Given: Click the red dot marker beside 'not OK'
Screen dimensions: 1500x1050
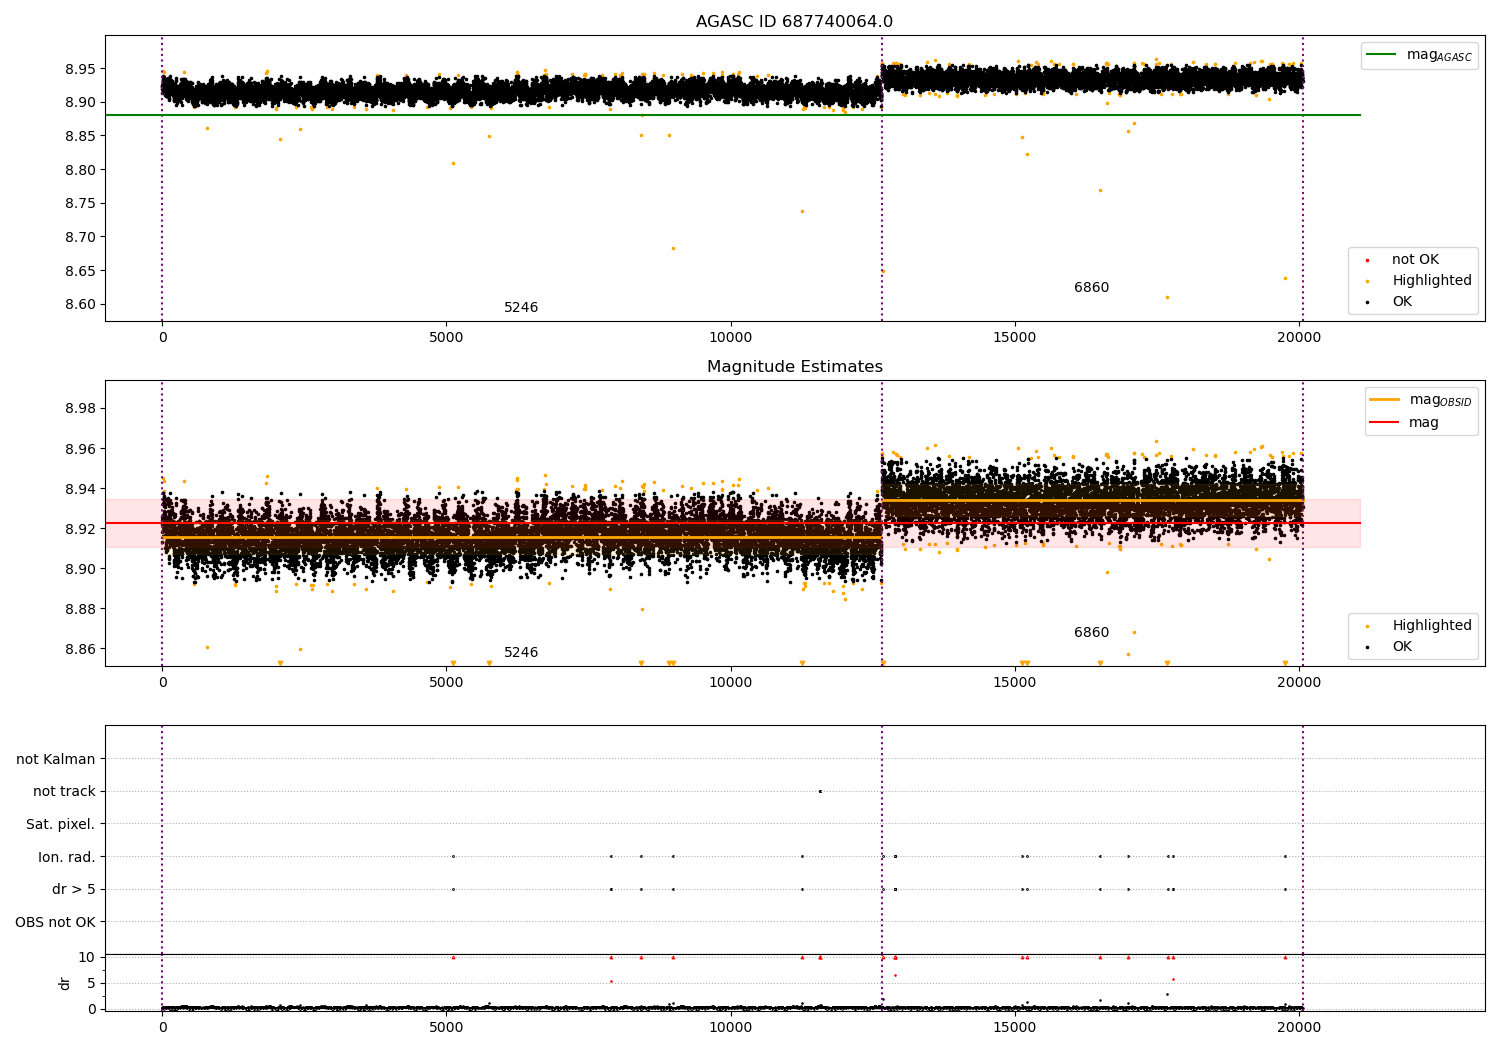Looking at the screenshot, I should point(1367,261).
